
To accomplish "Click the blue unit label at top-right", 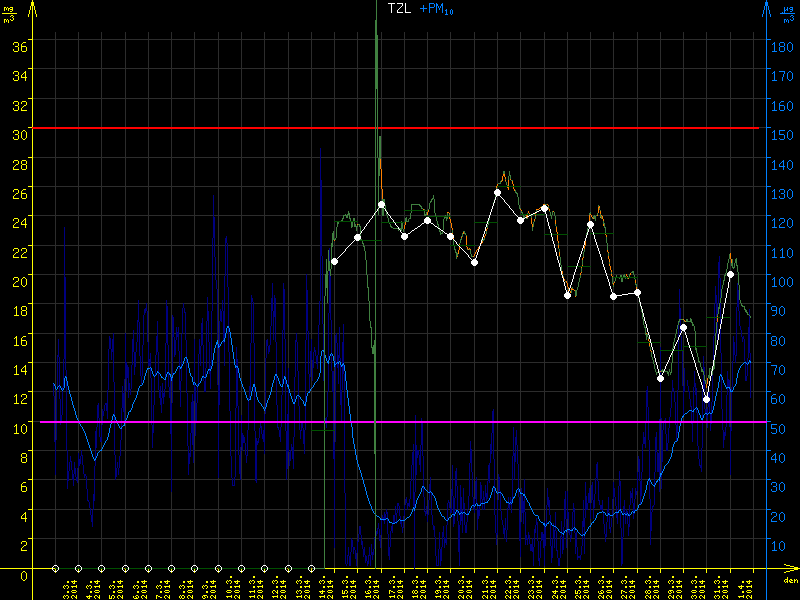I will point(787,10).
